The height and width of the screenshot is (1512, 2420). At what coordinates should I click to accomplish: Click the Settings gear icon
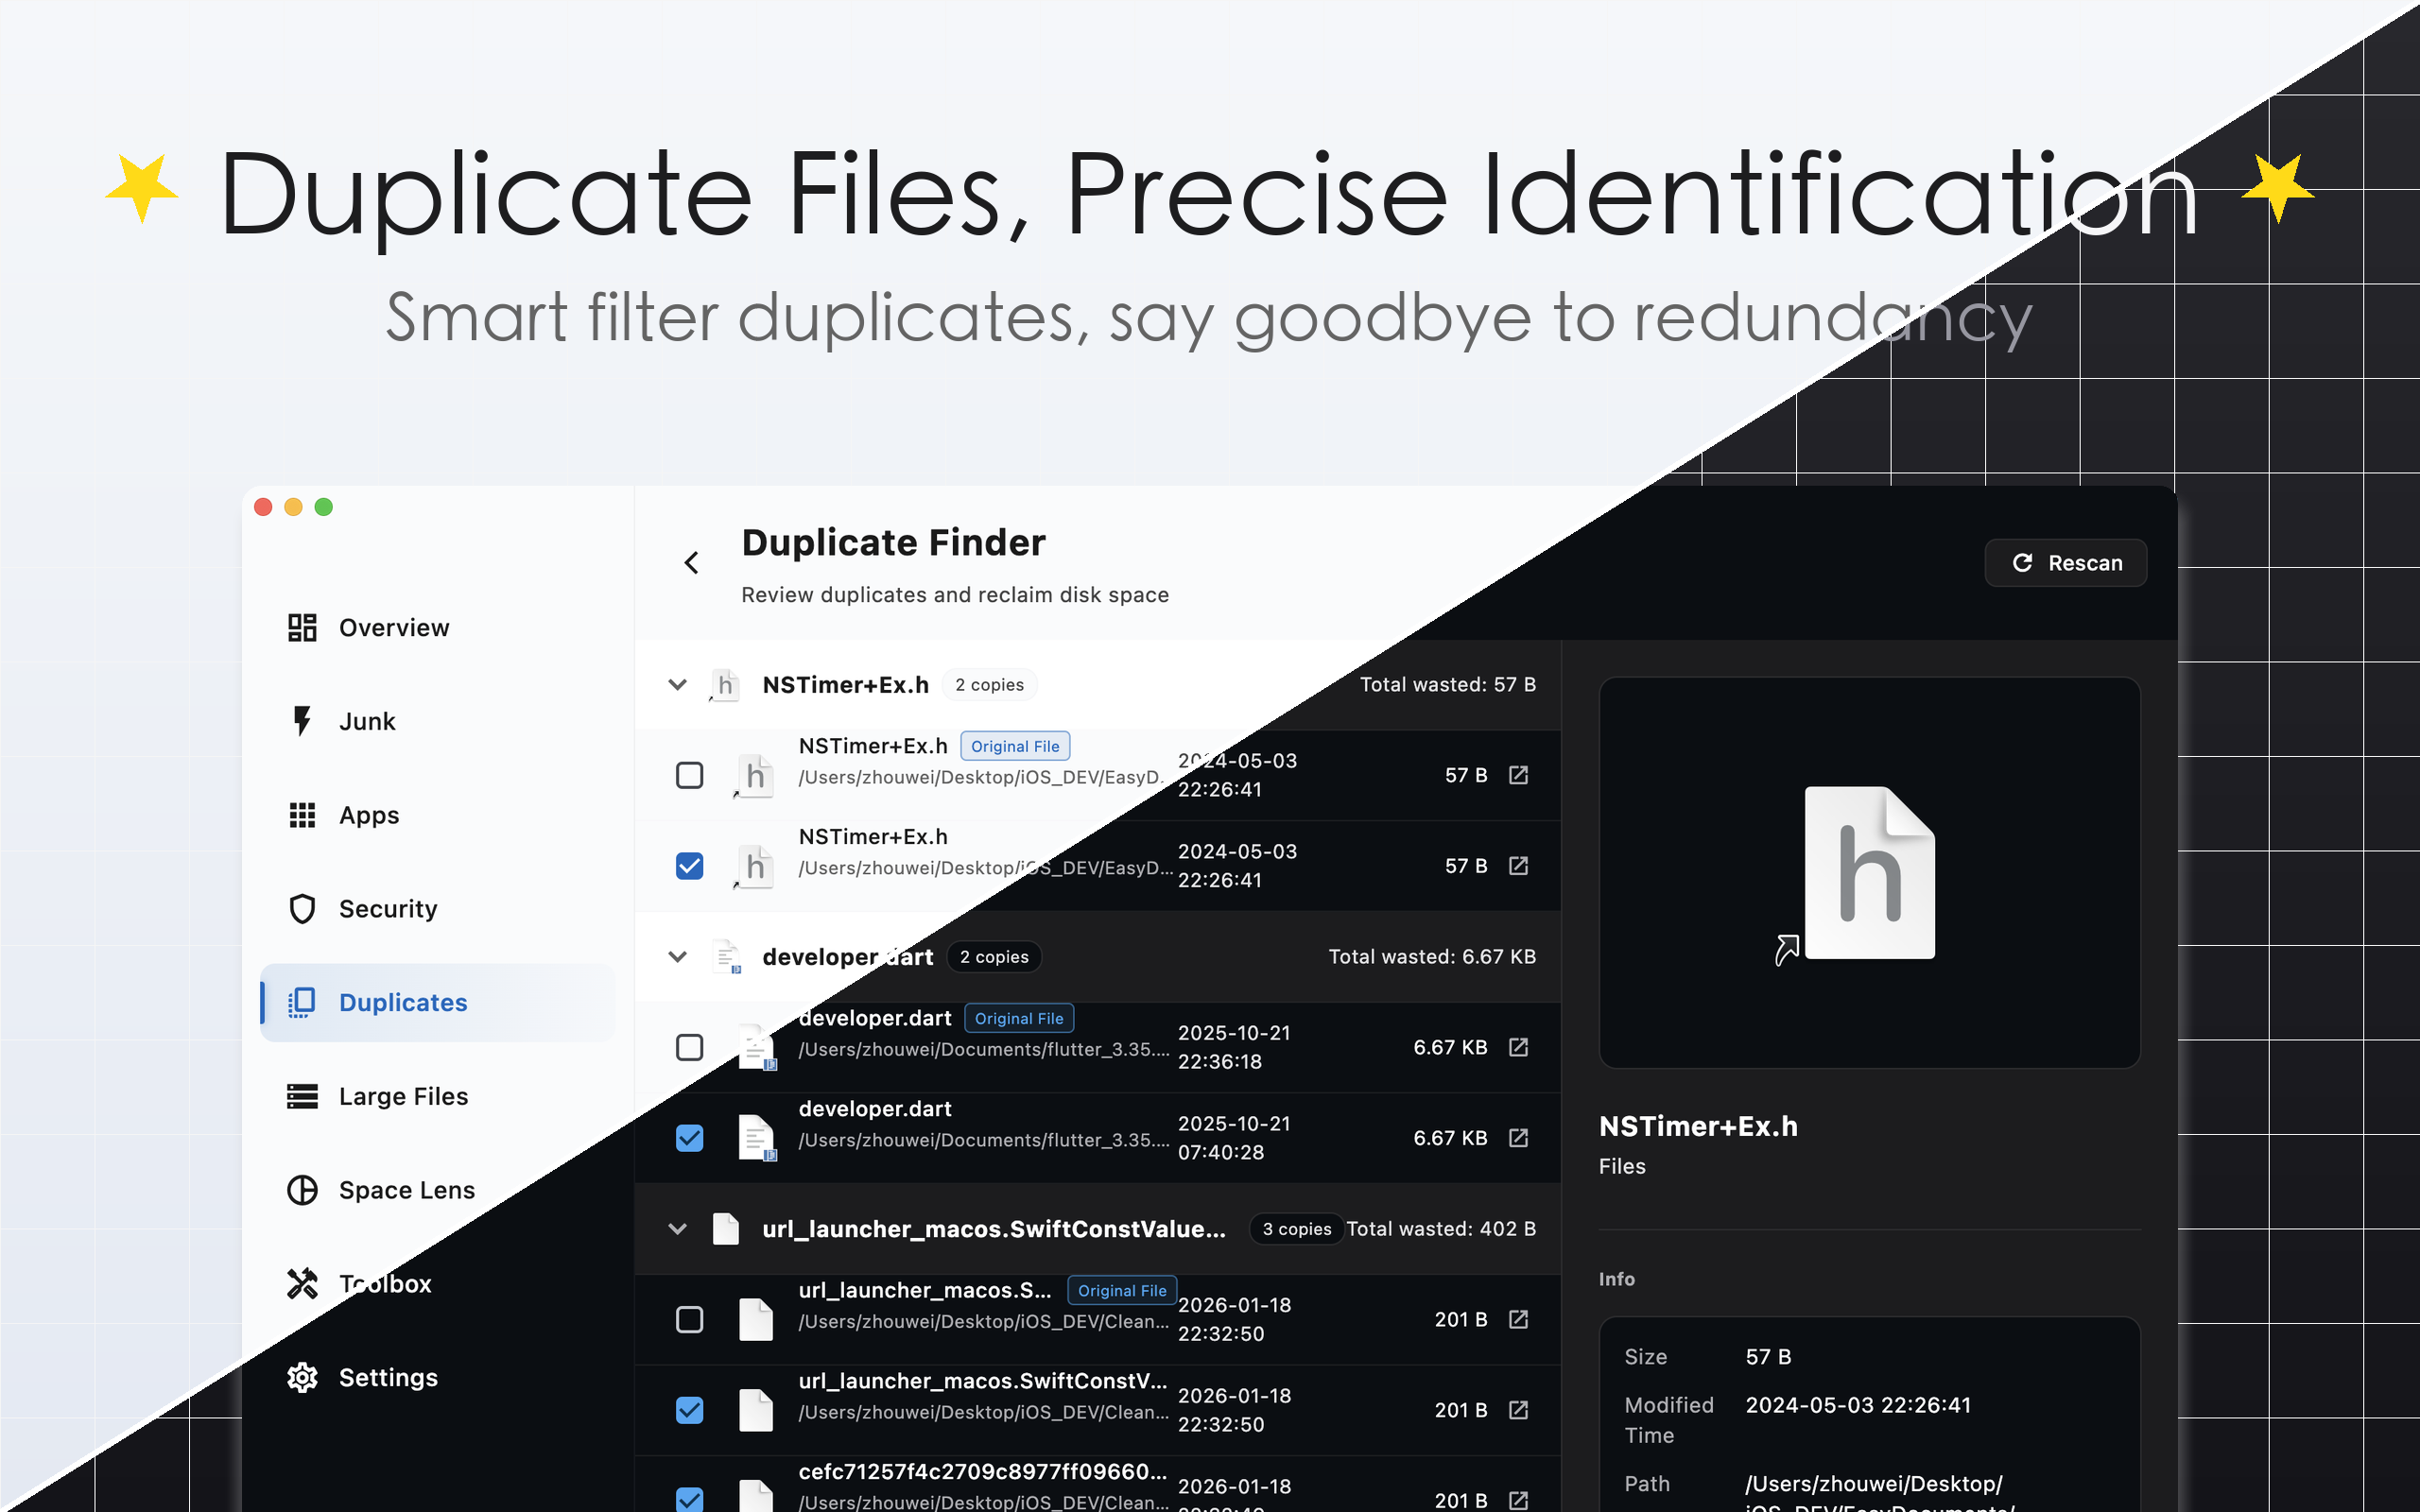pos(302,1377)
